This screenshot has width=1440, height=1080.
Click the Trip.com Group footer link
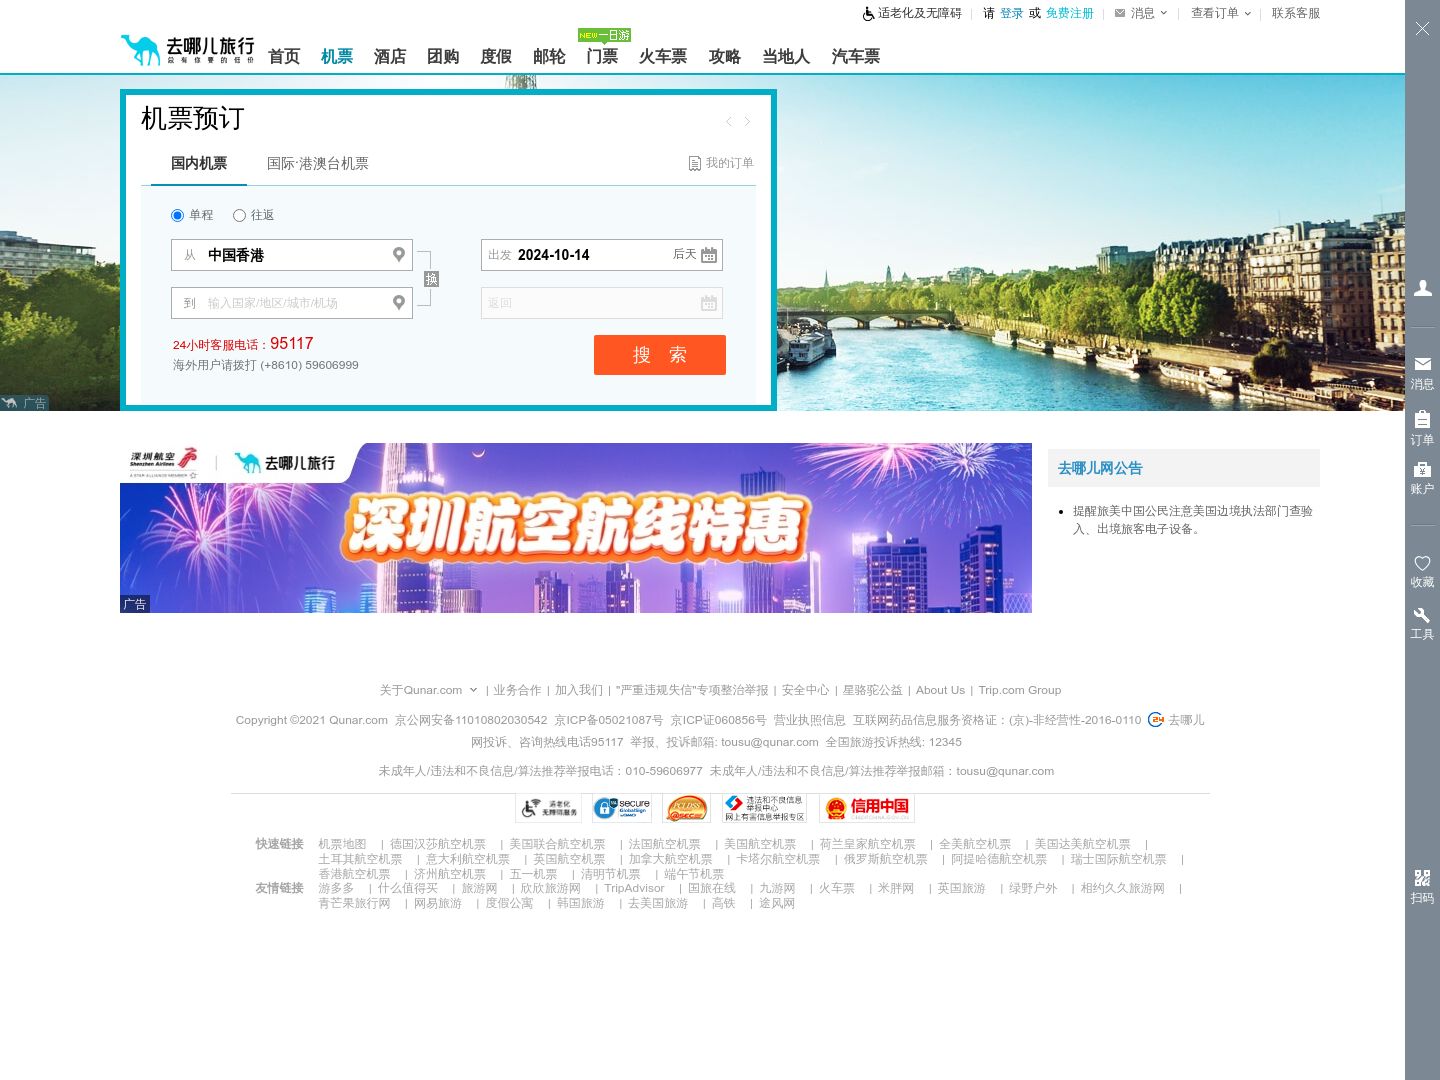coord(1020,690)
